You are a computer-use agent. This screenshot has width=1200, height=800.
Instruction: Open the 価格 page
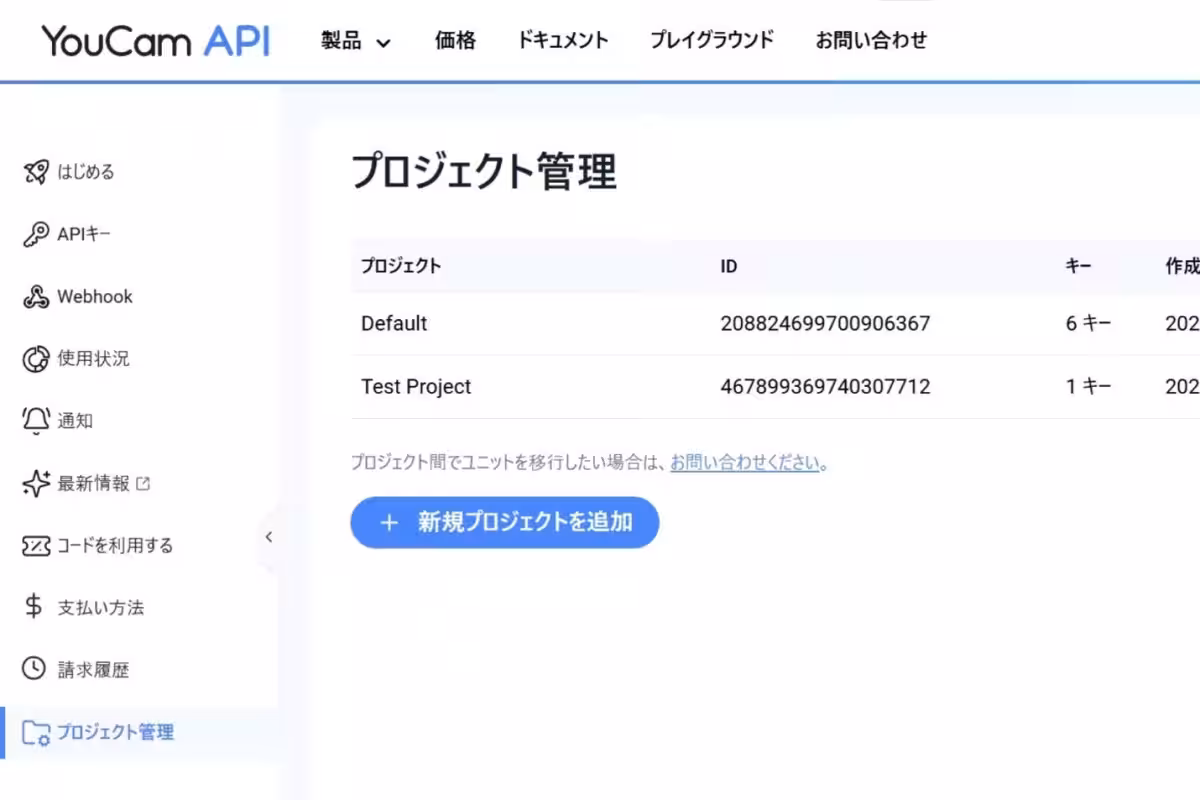pos(455,41)
